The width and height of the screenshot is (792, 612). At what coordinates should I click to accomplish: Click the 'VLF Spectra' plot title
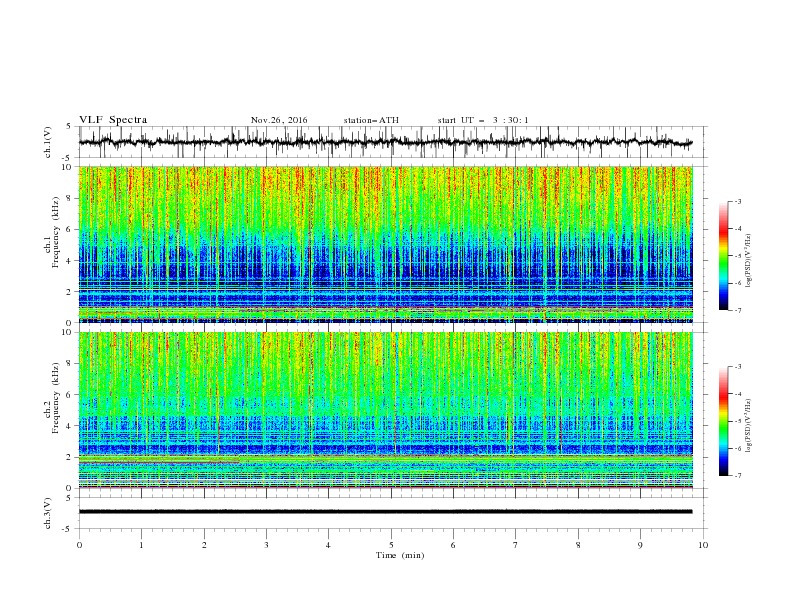pos(113,120)
